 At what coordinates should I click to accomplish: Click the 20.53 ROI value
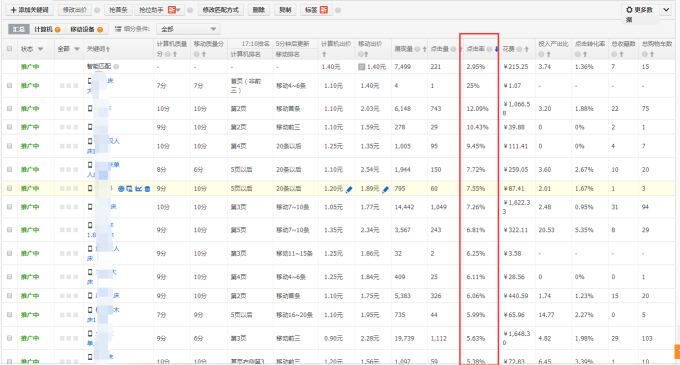tap(546, 230)
